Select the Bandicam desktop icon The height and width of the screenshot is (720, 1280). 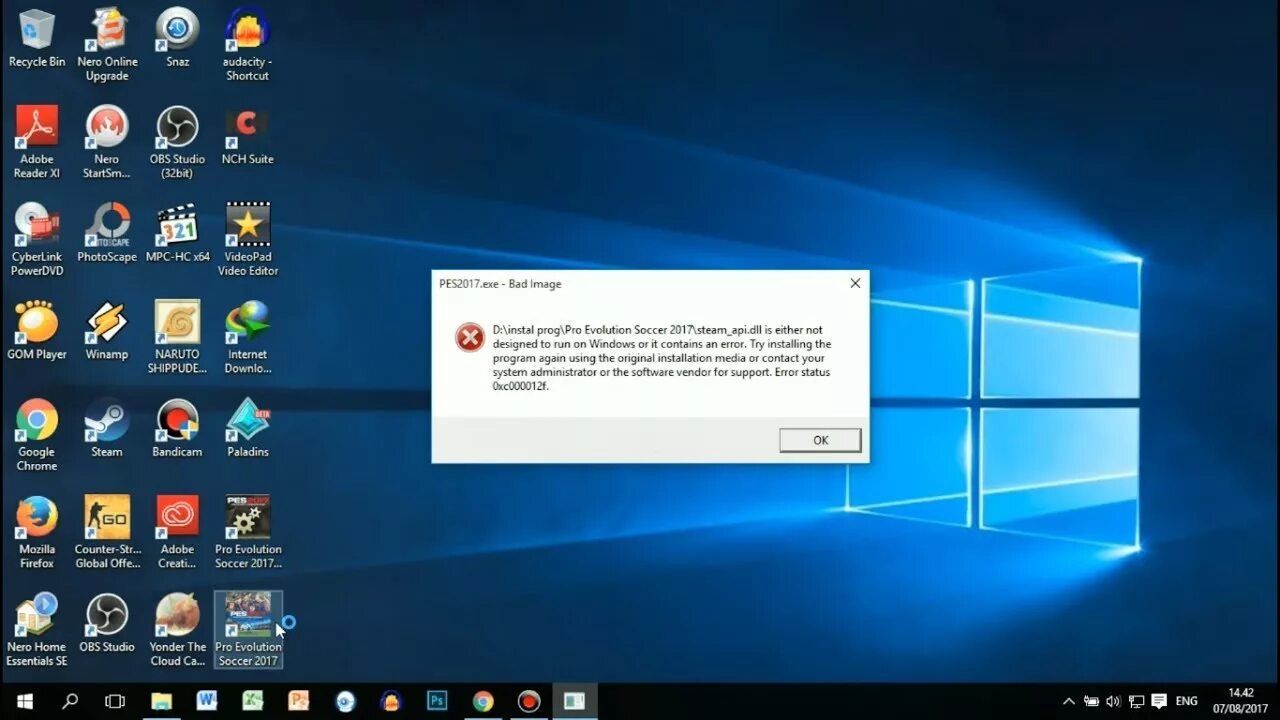pos(178,428)
